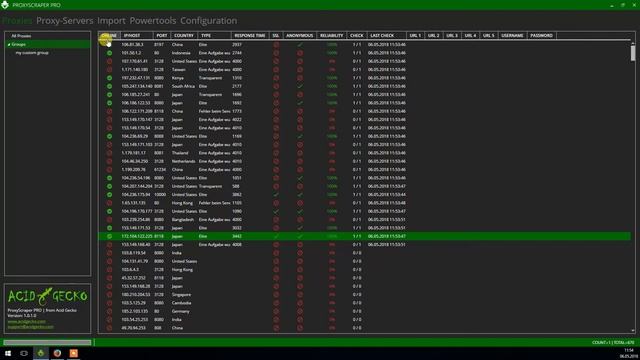Sort by Response Time column header
The image size is (640, 360).
coord(250,36)
